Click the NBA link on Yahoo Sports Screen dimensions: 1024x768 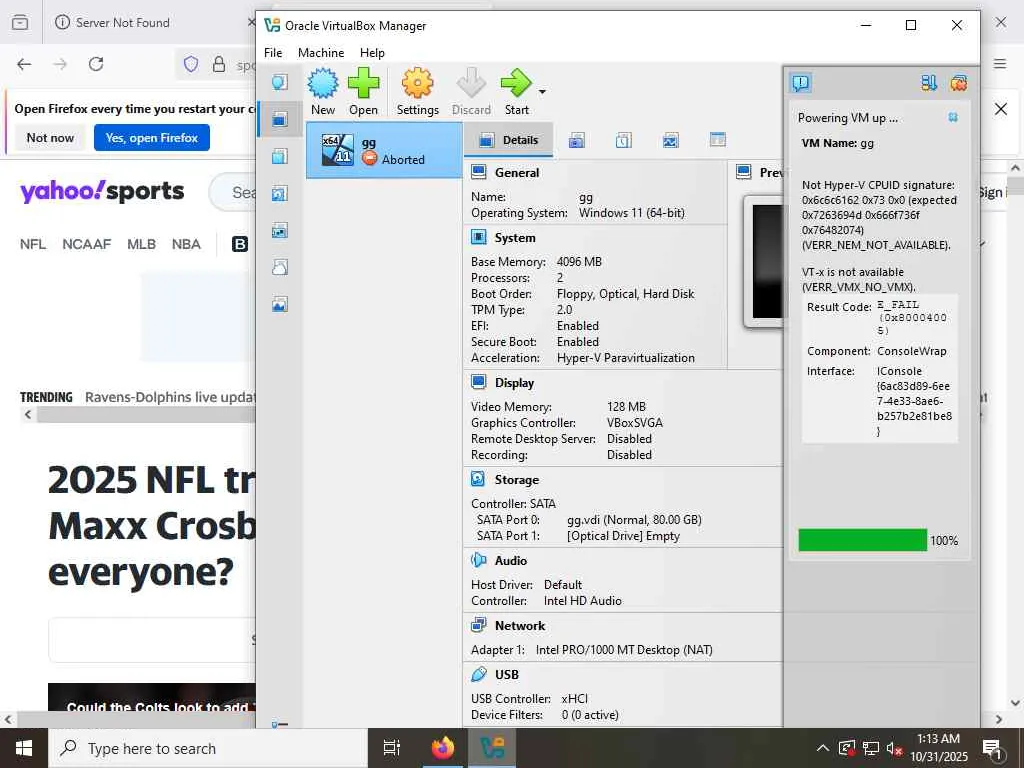(x=186, y=244)
